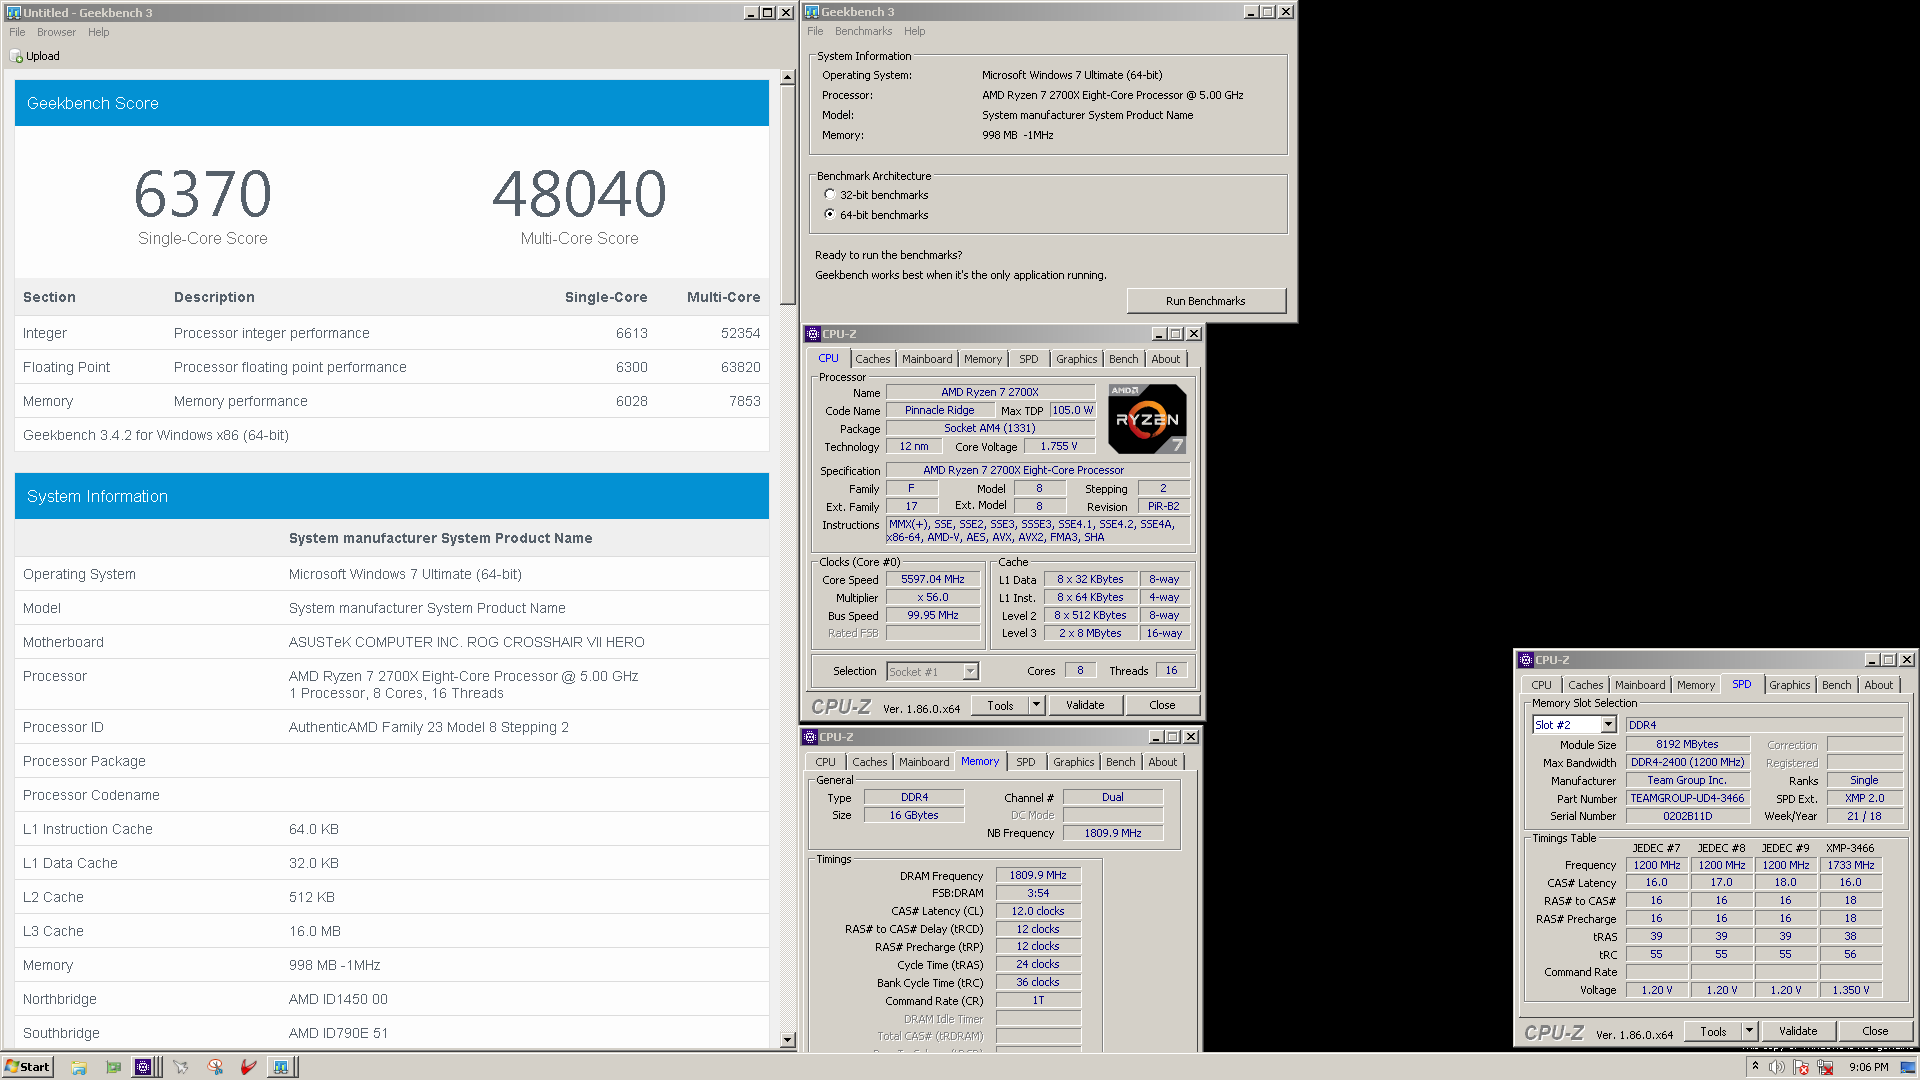Click the Core Speed value 5597.04 MHz

tap(933, 579)
